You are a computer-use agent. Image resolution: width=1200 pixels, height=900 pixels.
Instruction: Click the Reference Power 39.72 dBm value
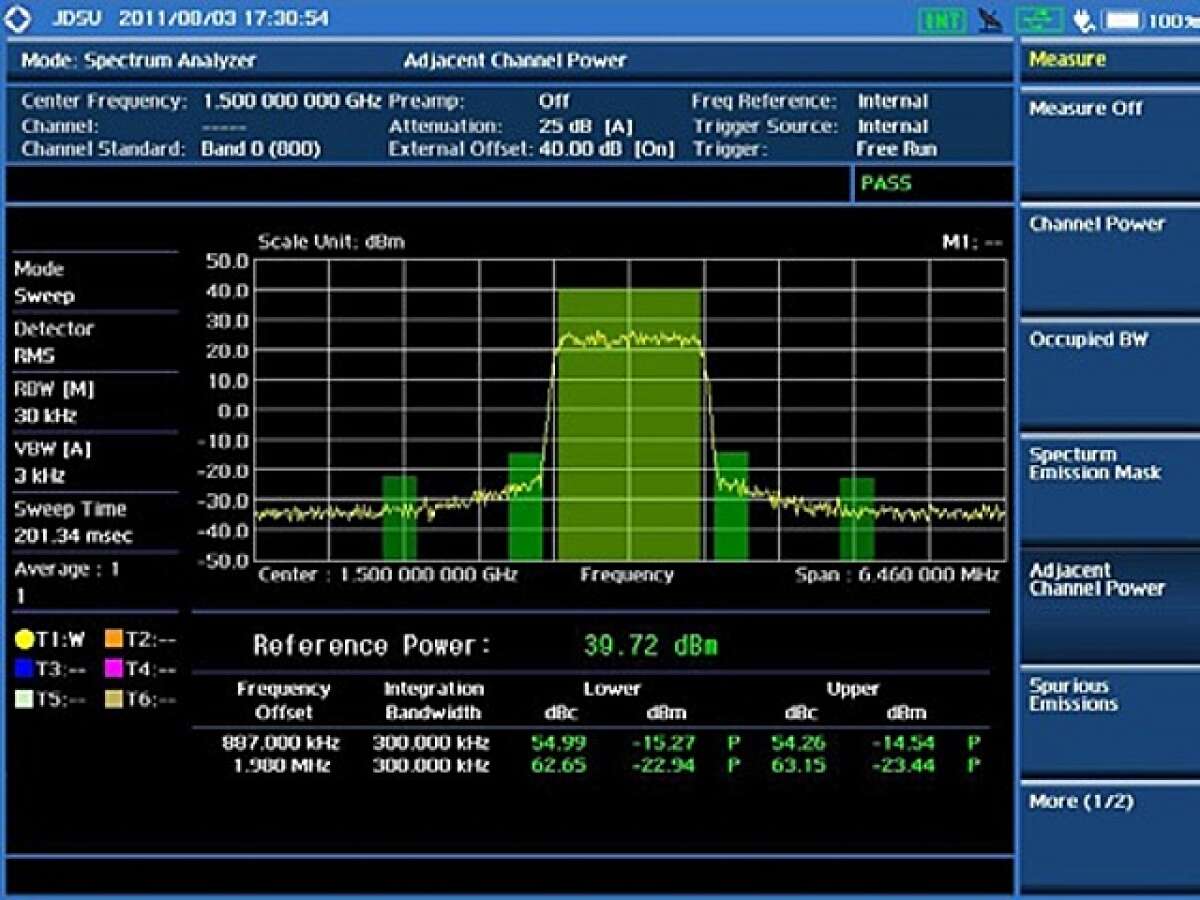click(650, 646)
